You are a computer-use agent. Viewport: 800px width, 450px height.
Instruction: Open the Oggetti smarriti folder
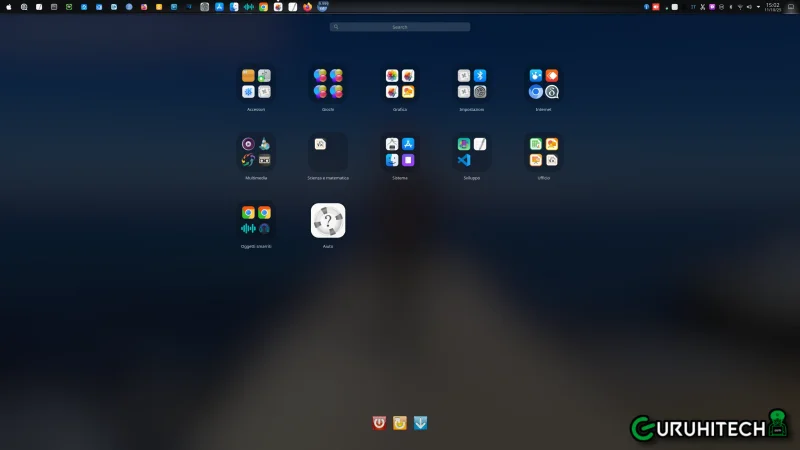point(256,220)
